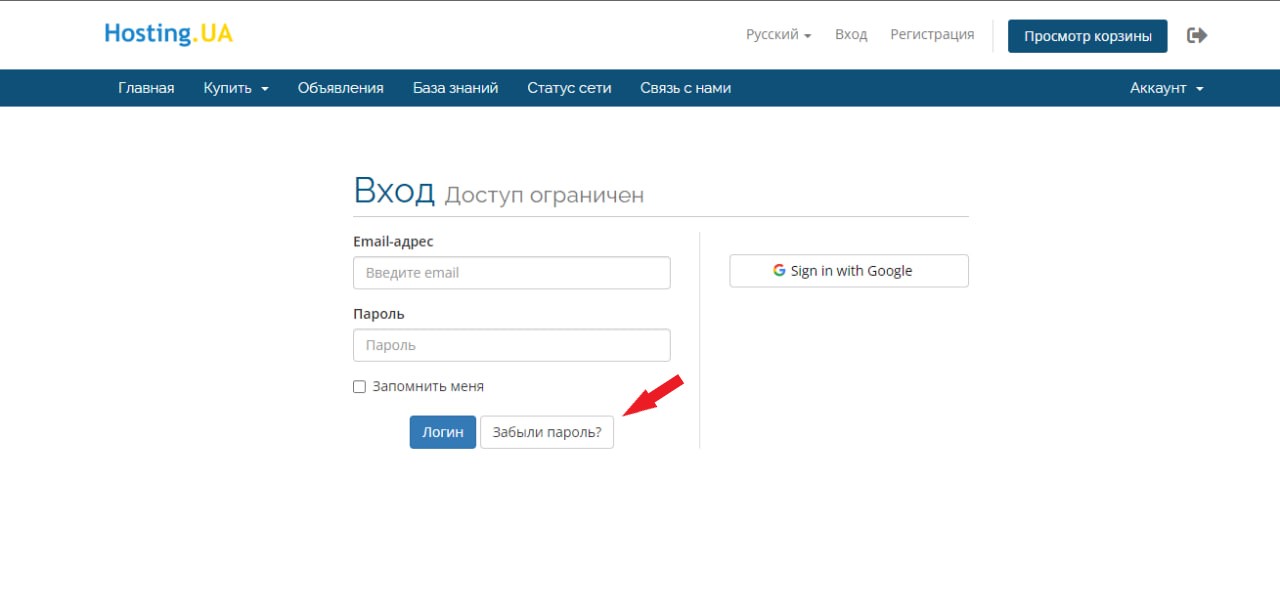Click the Запомнить меня label text

(x=427, y=386)
